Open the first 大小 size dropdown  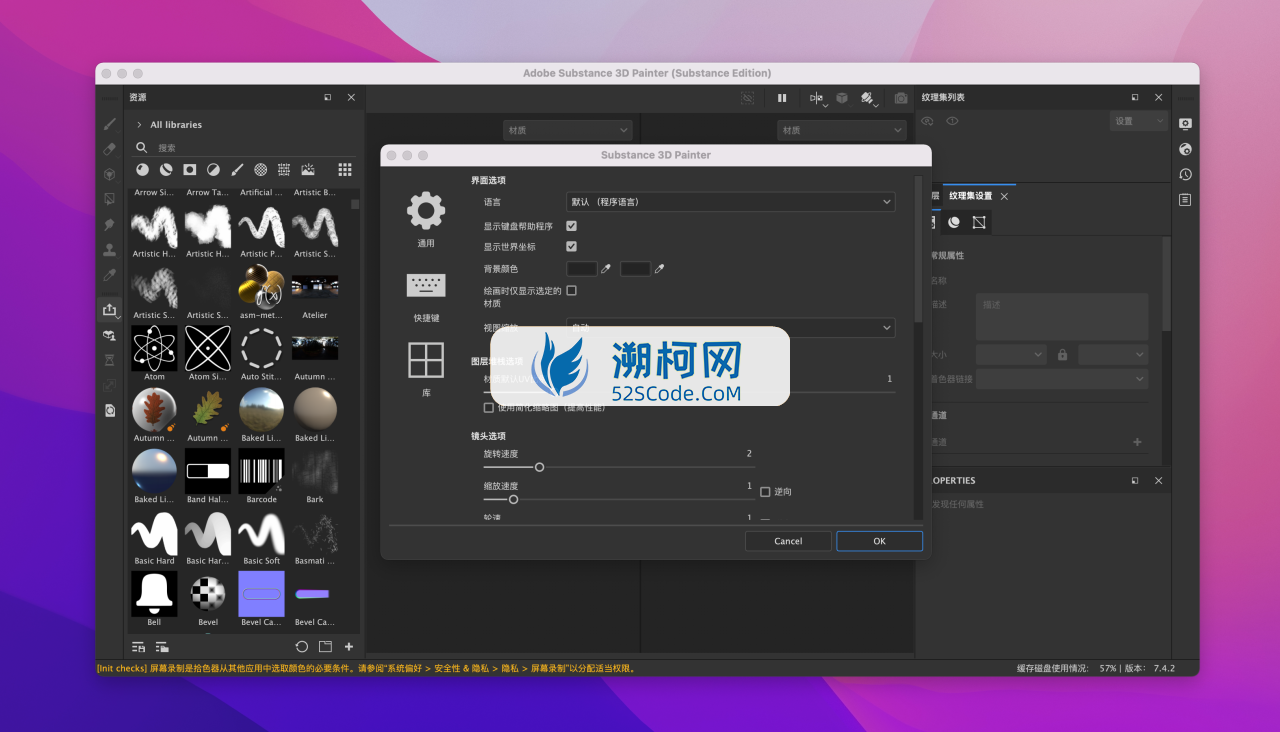1011,354
